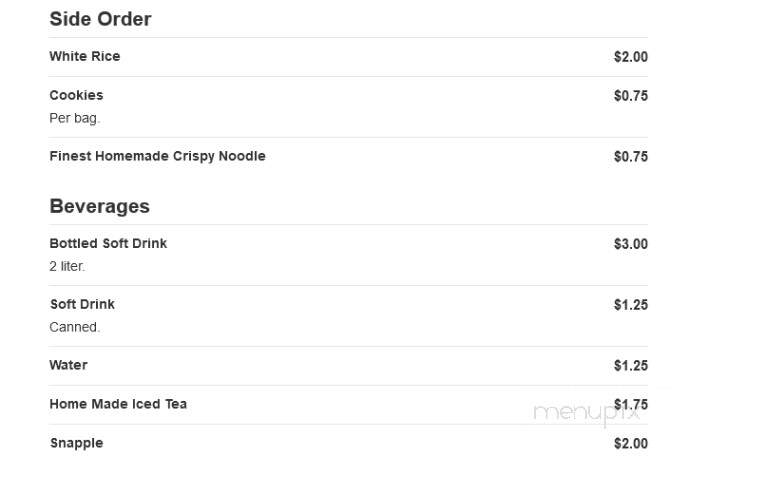Select Finest Homemade Crispy Noodle item

[157, 156]
